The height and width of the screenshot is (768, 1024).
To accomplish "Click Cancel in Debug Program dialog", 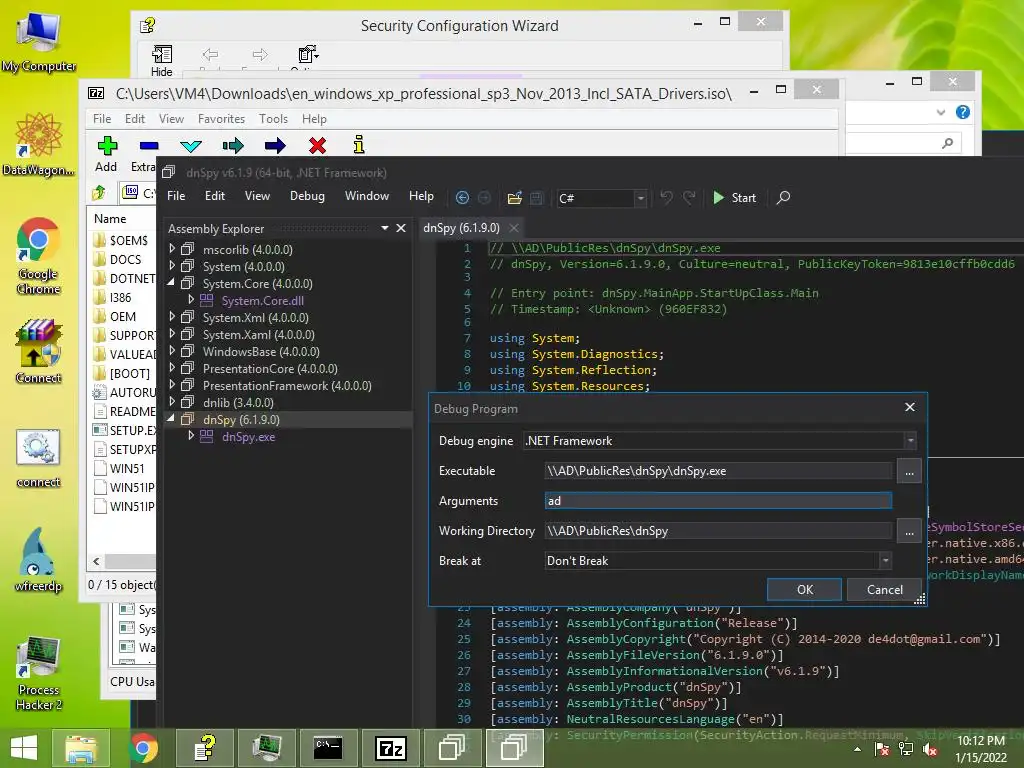I will tap(885, 590).
